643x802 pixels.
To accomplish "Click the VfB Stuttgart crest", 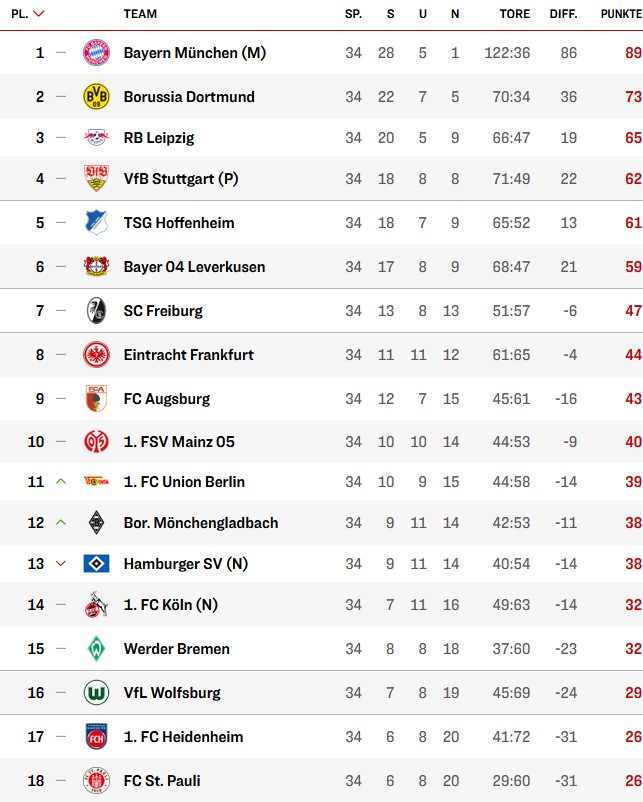I will pyautogui.click(x=96, y=179).
